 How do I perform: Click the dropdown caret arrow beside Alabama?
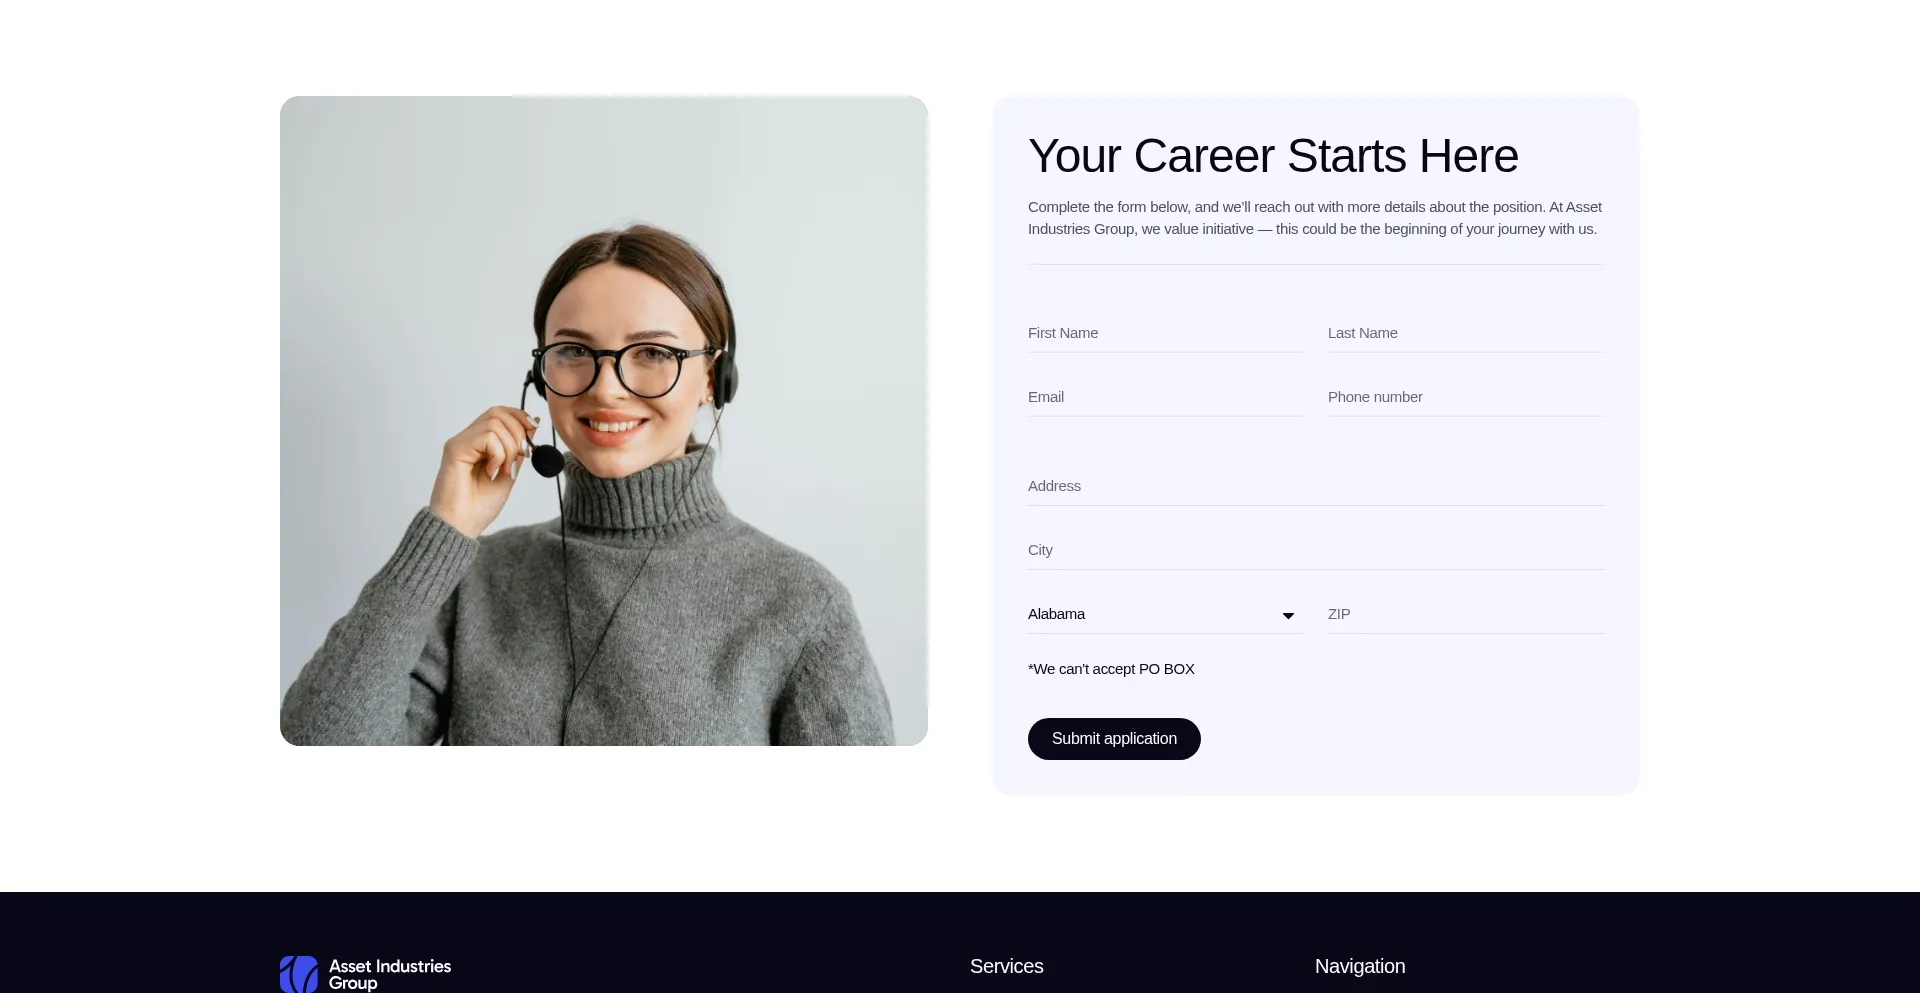(1288, 616)
